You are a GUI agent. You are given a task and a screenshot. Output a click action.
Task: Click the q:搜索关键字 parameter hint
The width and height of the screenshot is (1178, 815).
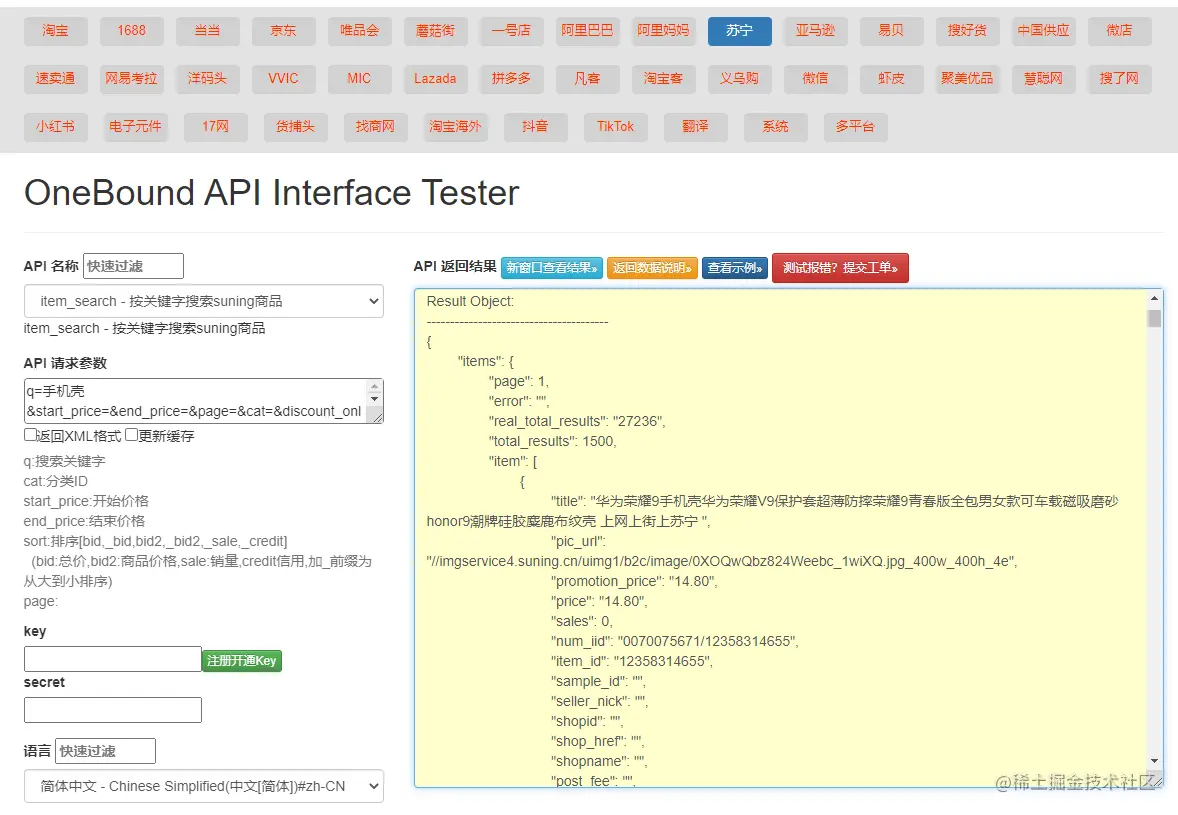point(65,461)
